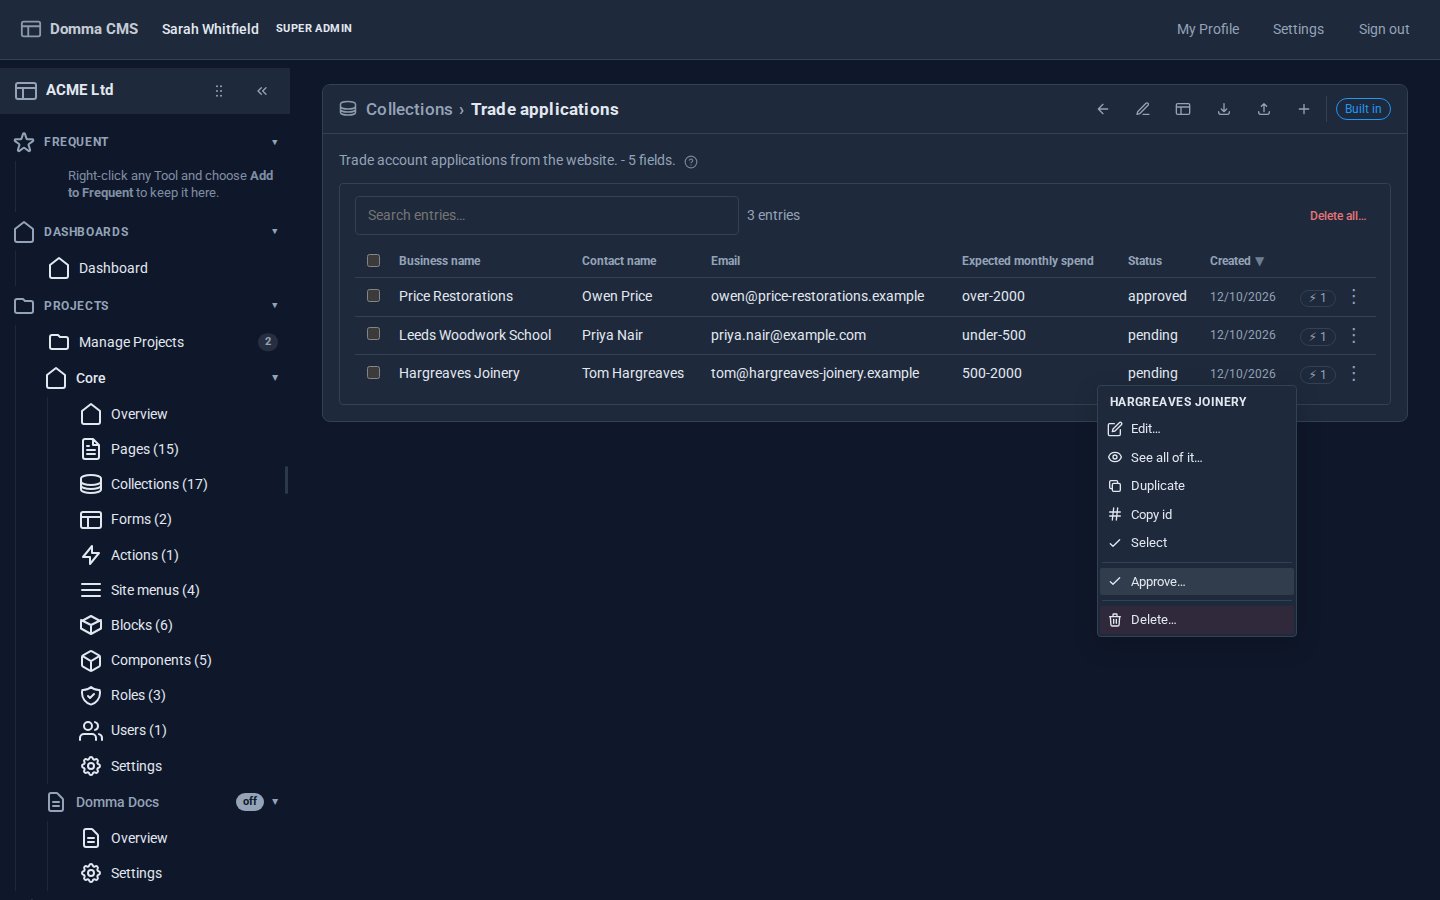Collapse the Domma Docs project arrow
The width and height of the screenshot is (1440, 900).
275,802
